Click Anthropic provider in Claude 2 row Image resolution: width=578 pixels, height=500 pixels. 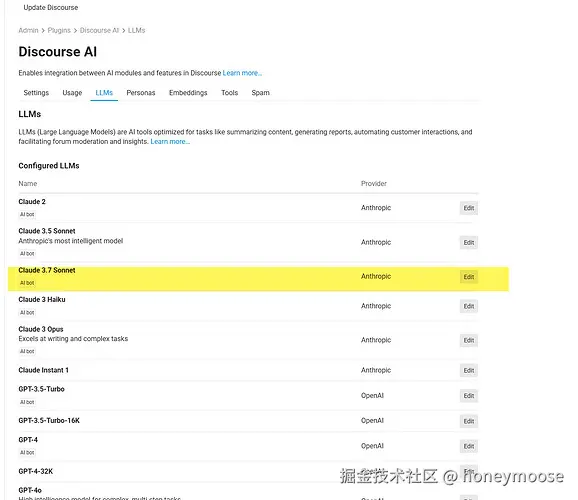coord(376,208)
